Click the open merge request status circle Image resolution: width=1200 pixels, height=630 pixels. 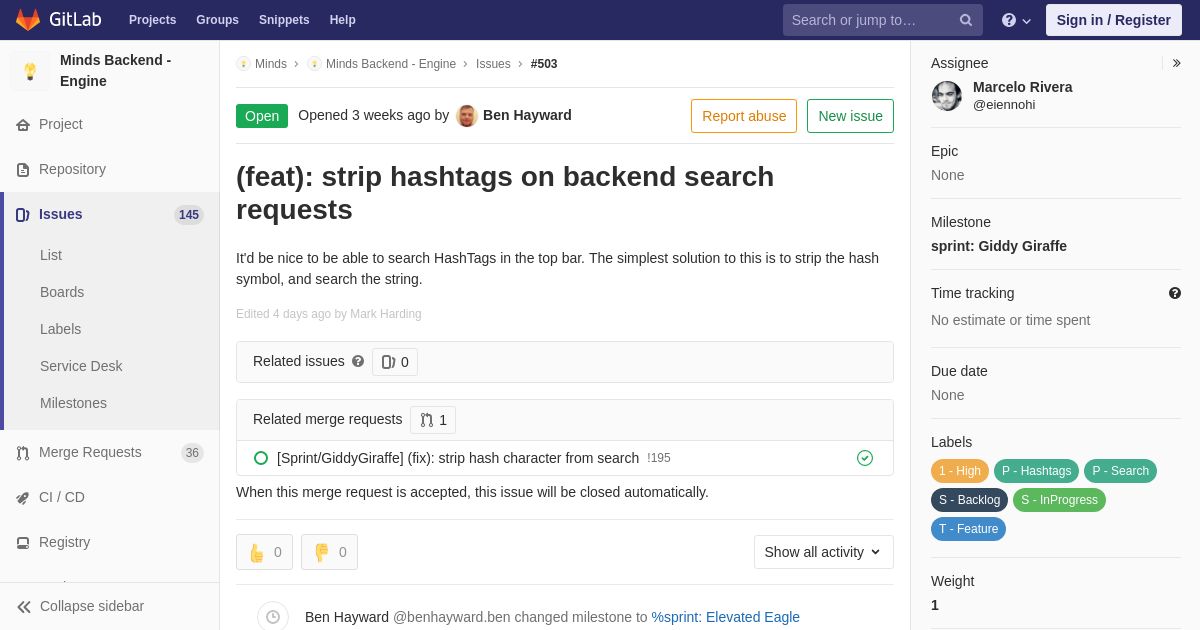[261, 458]
